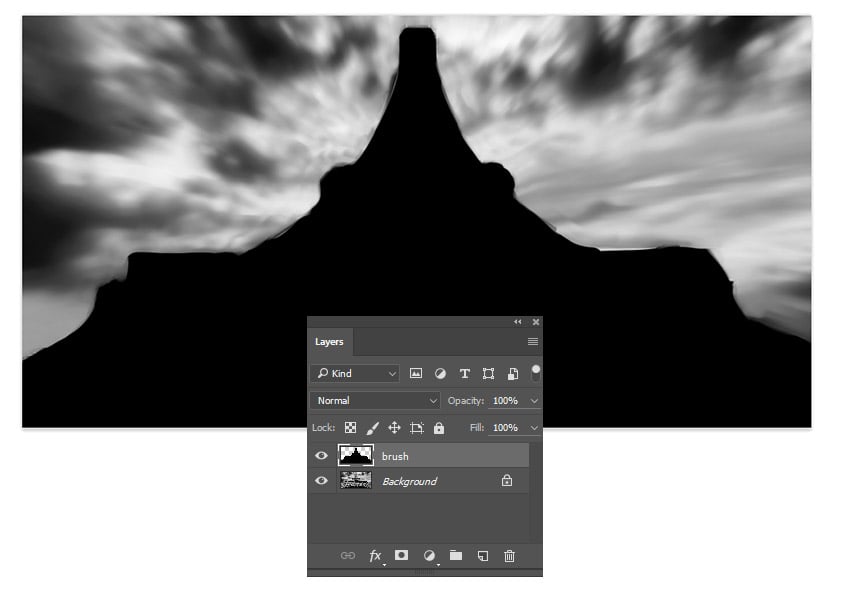Add a layer mask to brush layer
Viewport: 850px width, 592px height.
402,555
